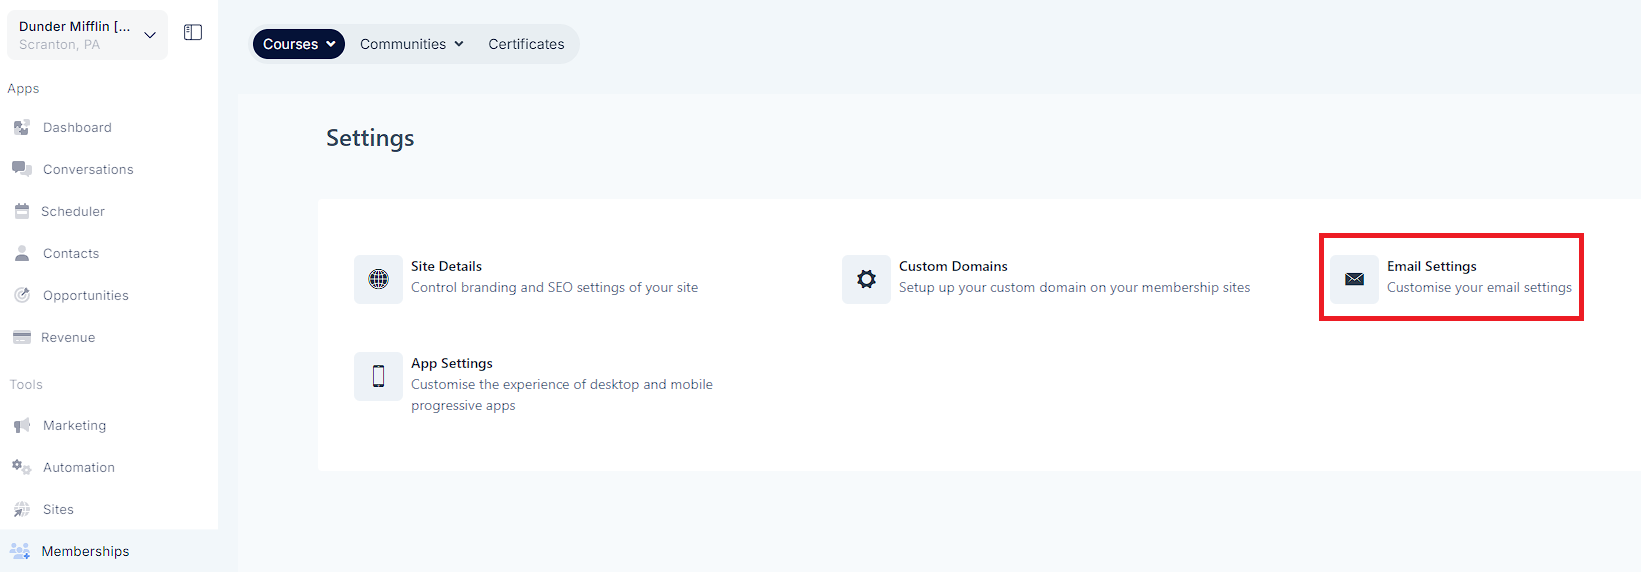
Task: Switch to the Certificates tab
Action: (x=526, y=44)
